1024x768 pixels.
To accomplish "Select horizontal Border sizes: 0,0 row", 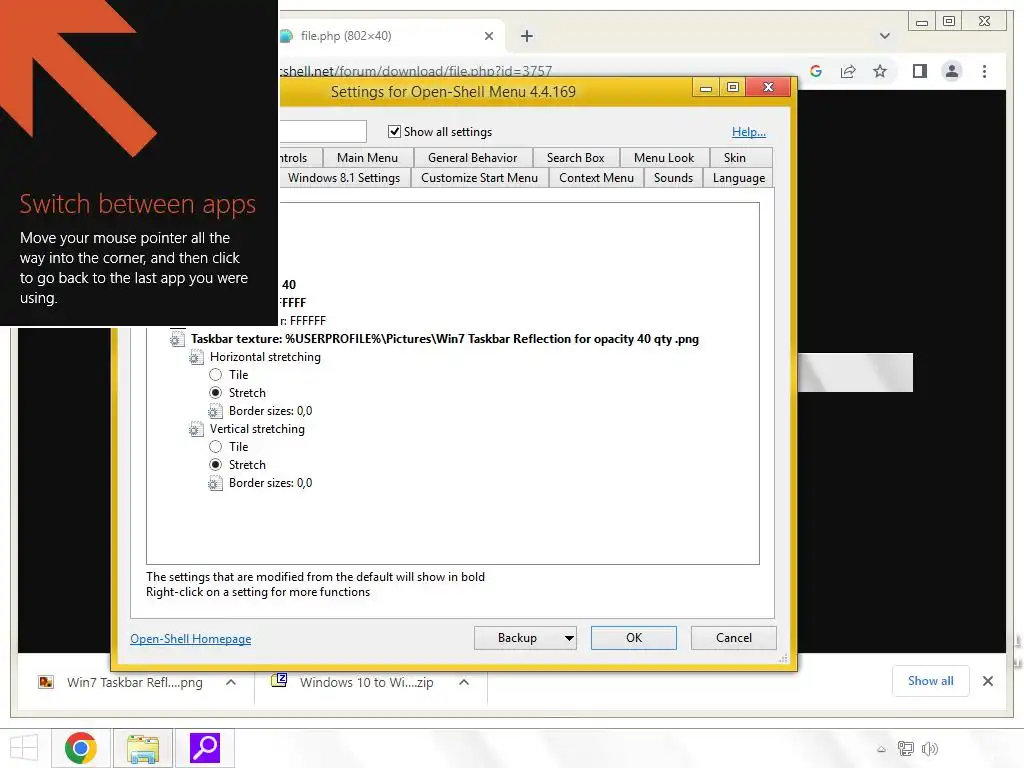I will tap(270, 411).
